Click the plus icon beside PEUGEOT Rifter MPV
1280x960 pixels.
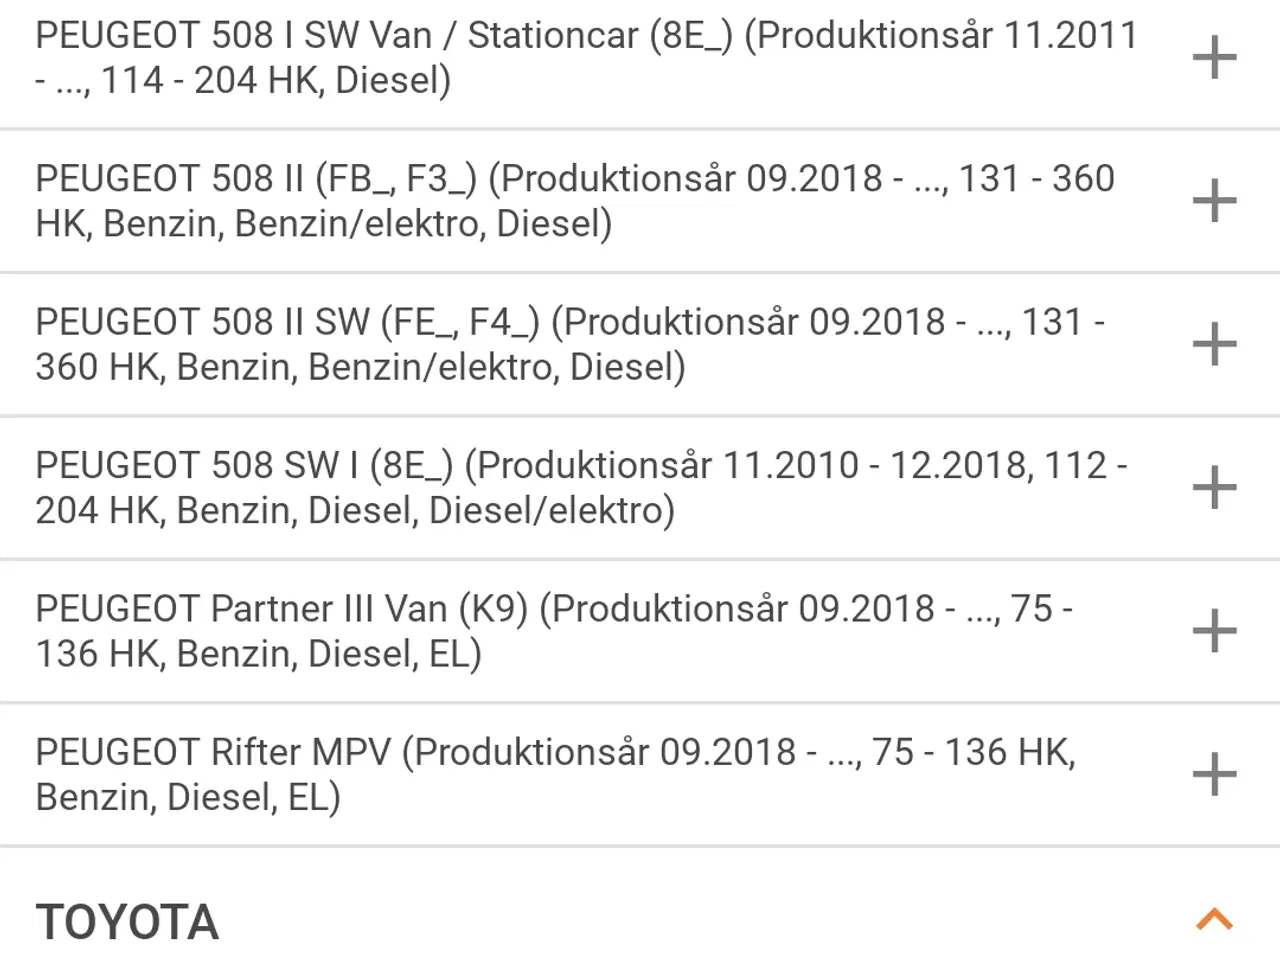(x=1214, y=773)
